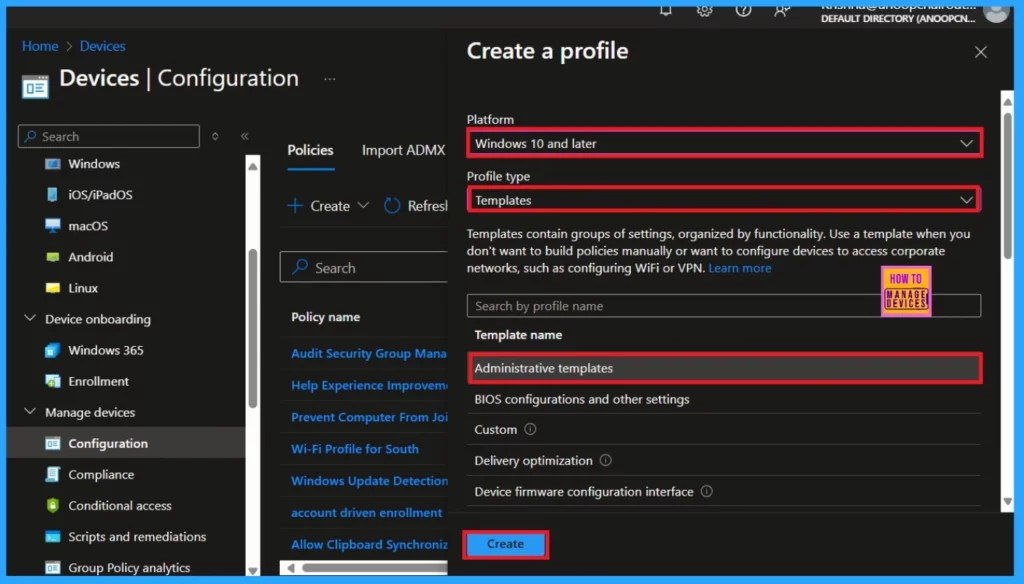The width and height of the screenshot is (1024, 584).
Task: Select Administrative templates template
Action: pos(724,368)
